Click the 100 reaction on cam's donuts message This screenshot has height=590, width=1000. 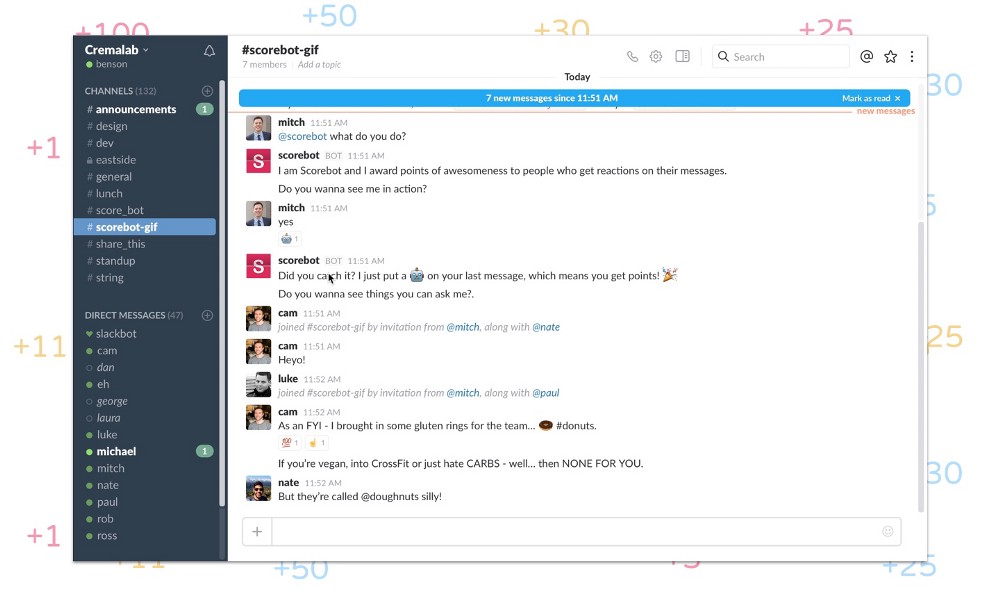pyautogui.click(x=290, y=443)
